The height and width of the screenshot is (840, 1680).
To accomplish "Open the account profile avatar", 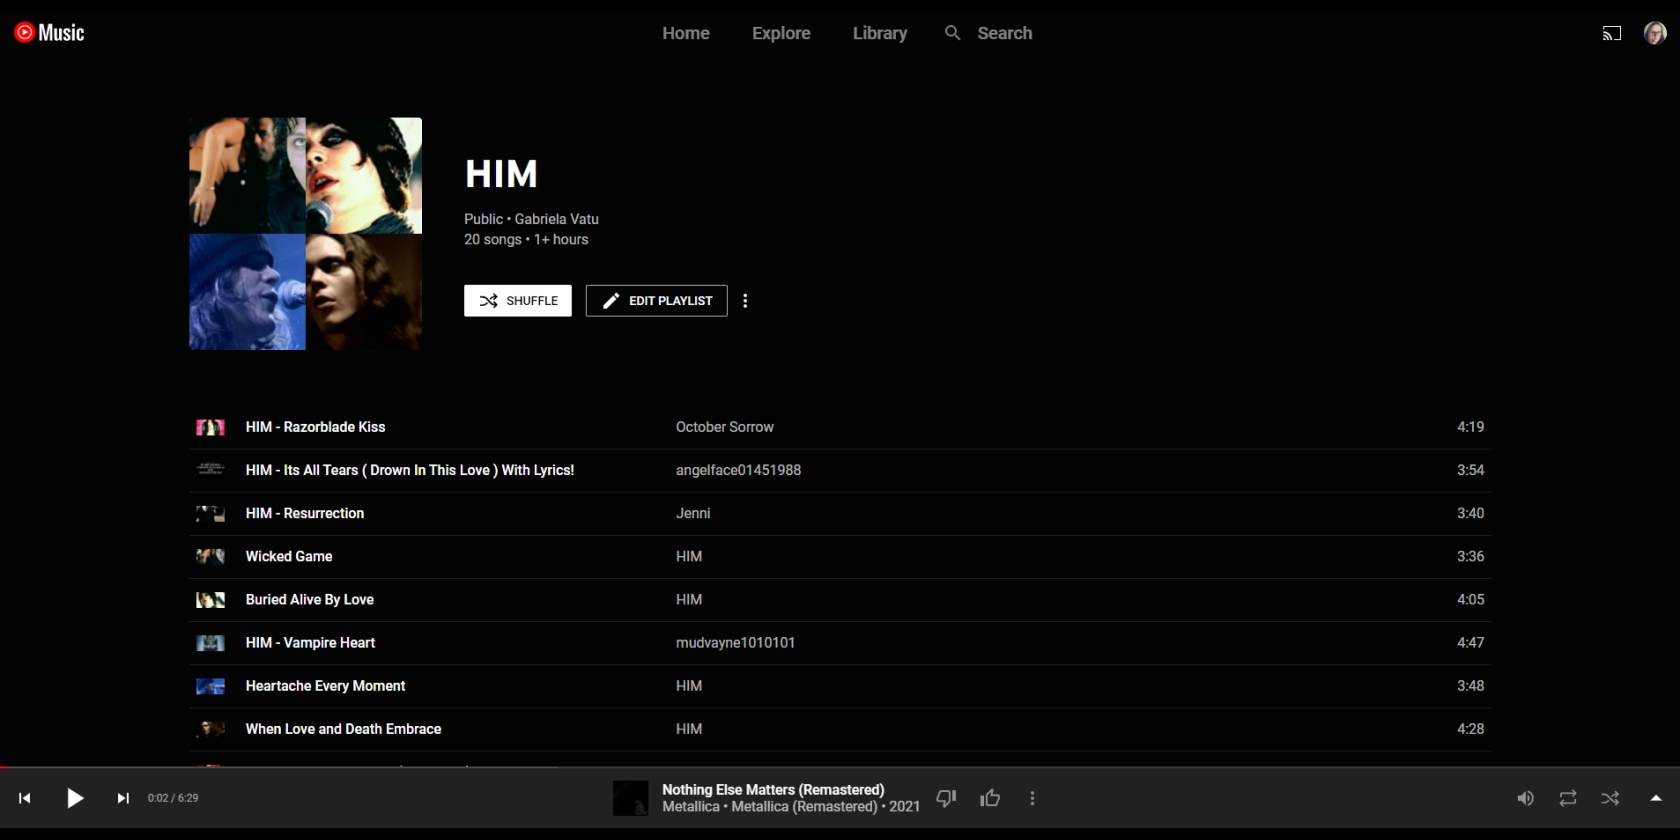I will [x=1655, y=33].
